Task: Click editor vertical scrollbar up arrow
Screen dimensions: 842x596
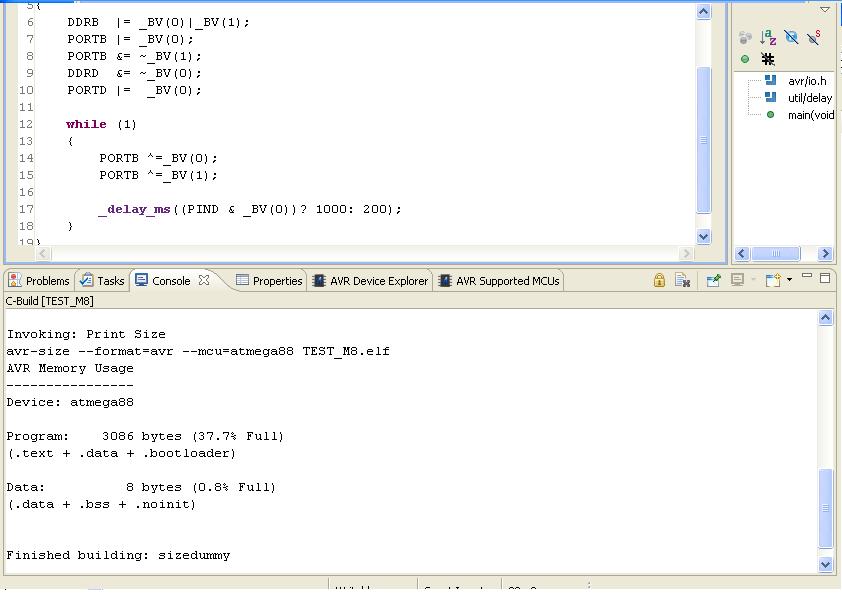Action: [703, 12]
